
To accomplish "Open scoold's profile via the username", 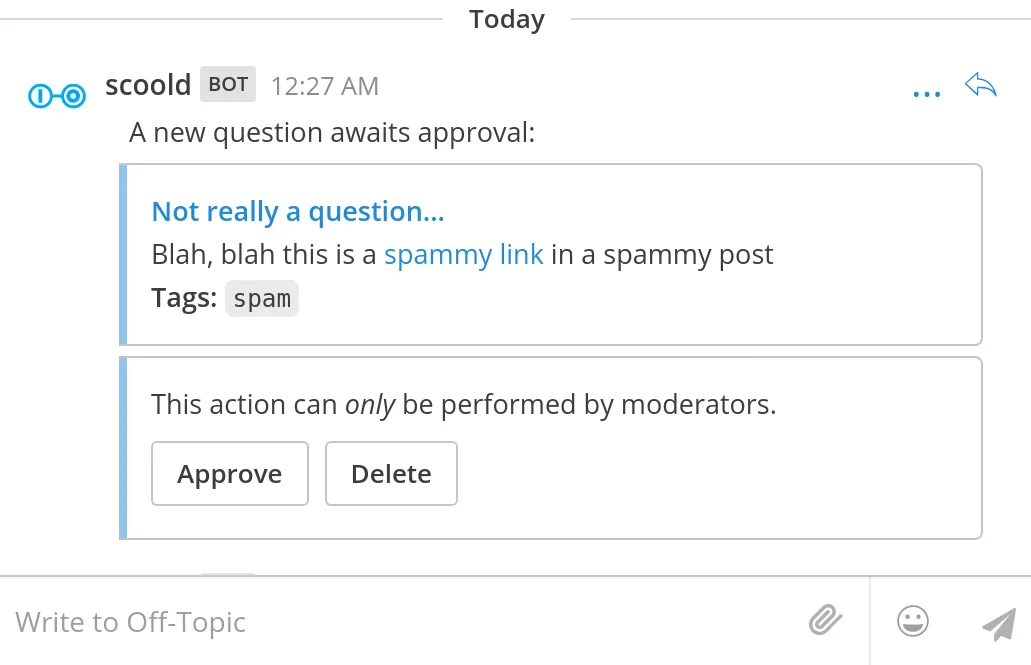I will [x=148, y=85].
